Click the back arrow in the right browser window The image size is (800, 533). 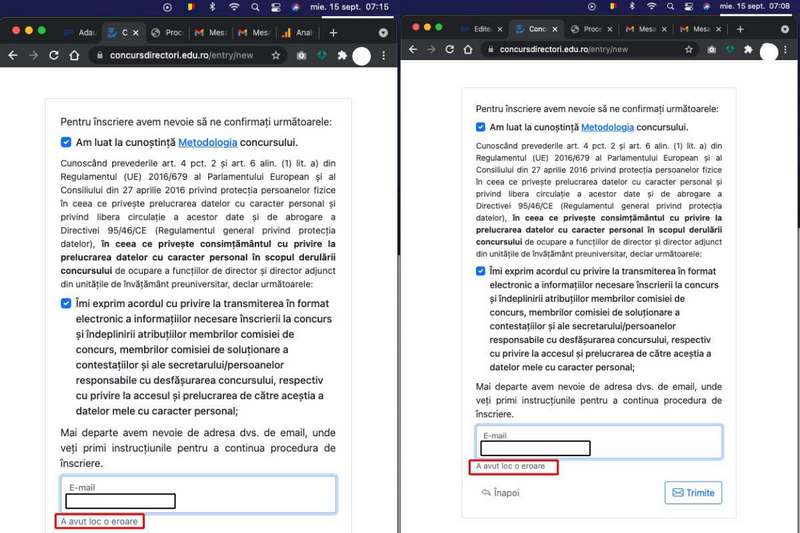(x=411, y=49)
